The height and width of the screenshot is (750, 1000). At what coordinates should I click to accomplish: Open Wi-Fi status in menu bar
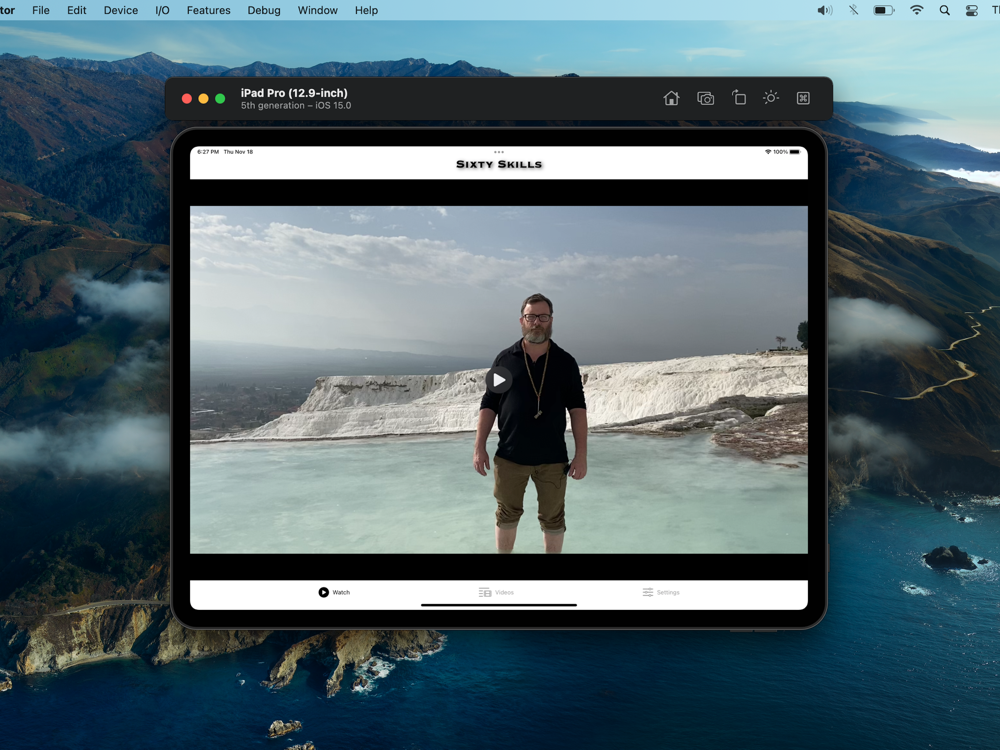coord(916,10)
